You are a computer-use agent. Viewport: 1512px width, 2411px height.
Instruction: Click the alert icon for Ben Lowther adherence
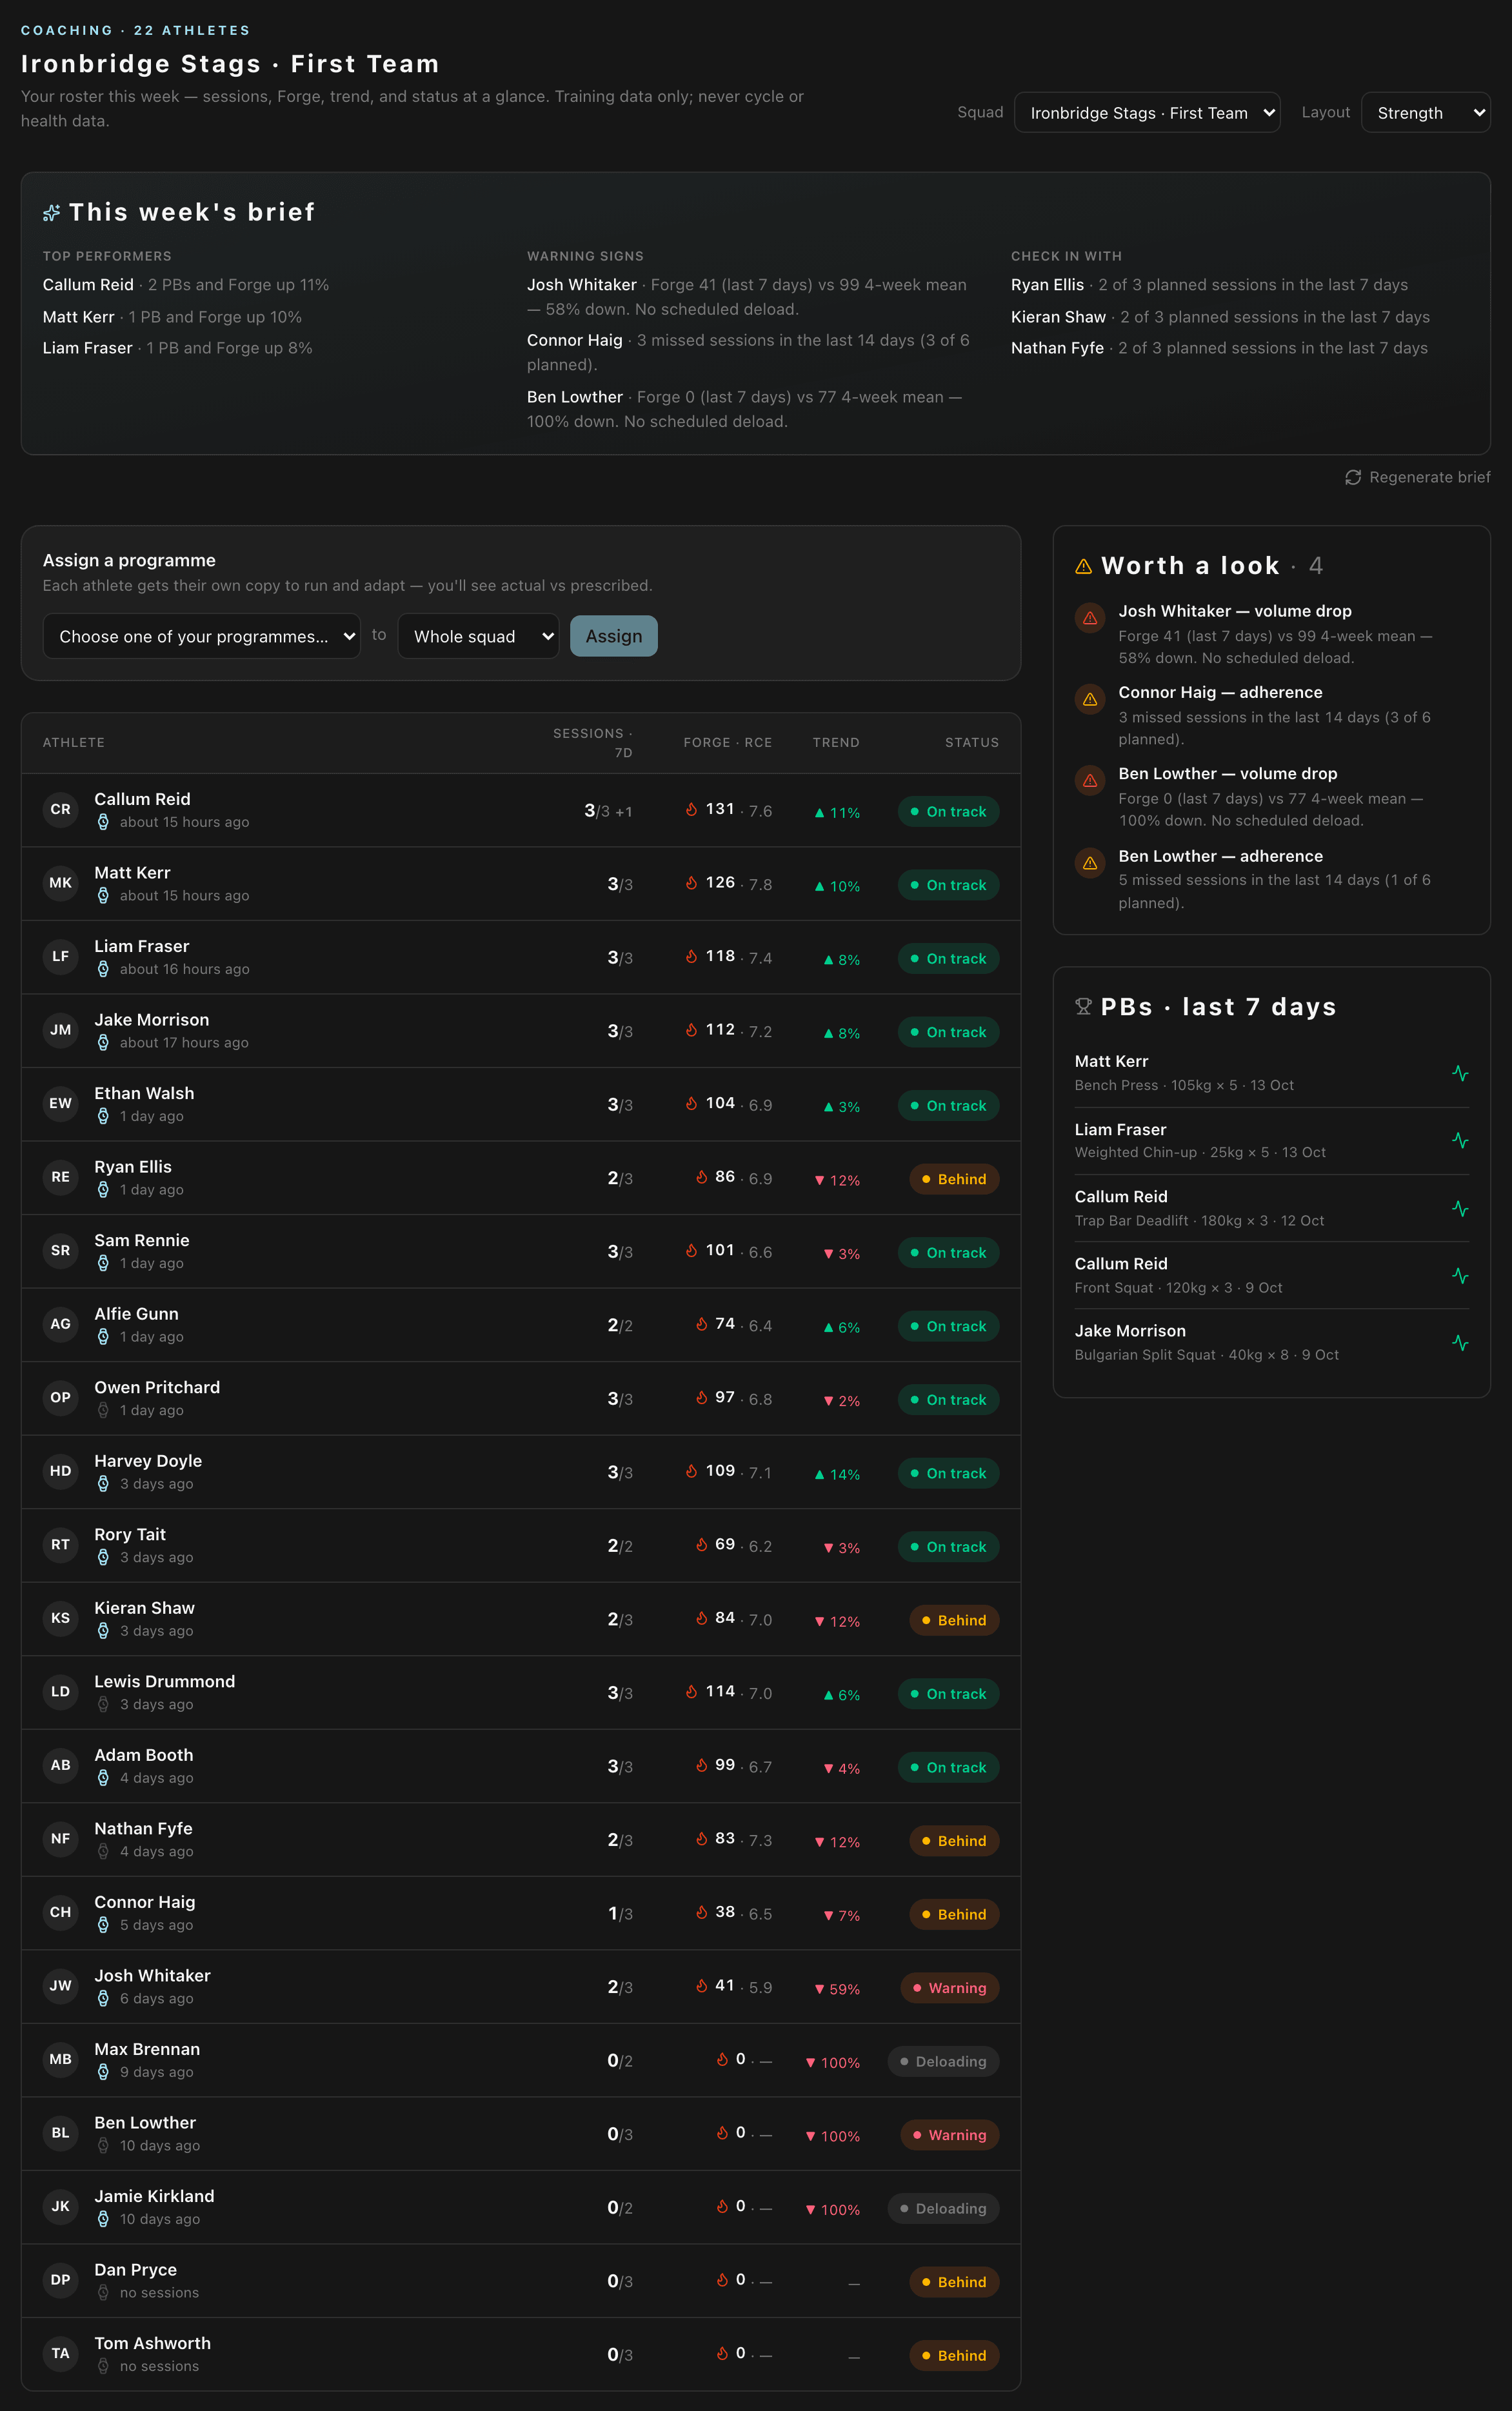point(1090,862)
